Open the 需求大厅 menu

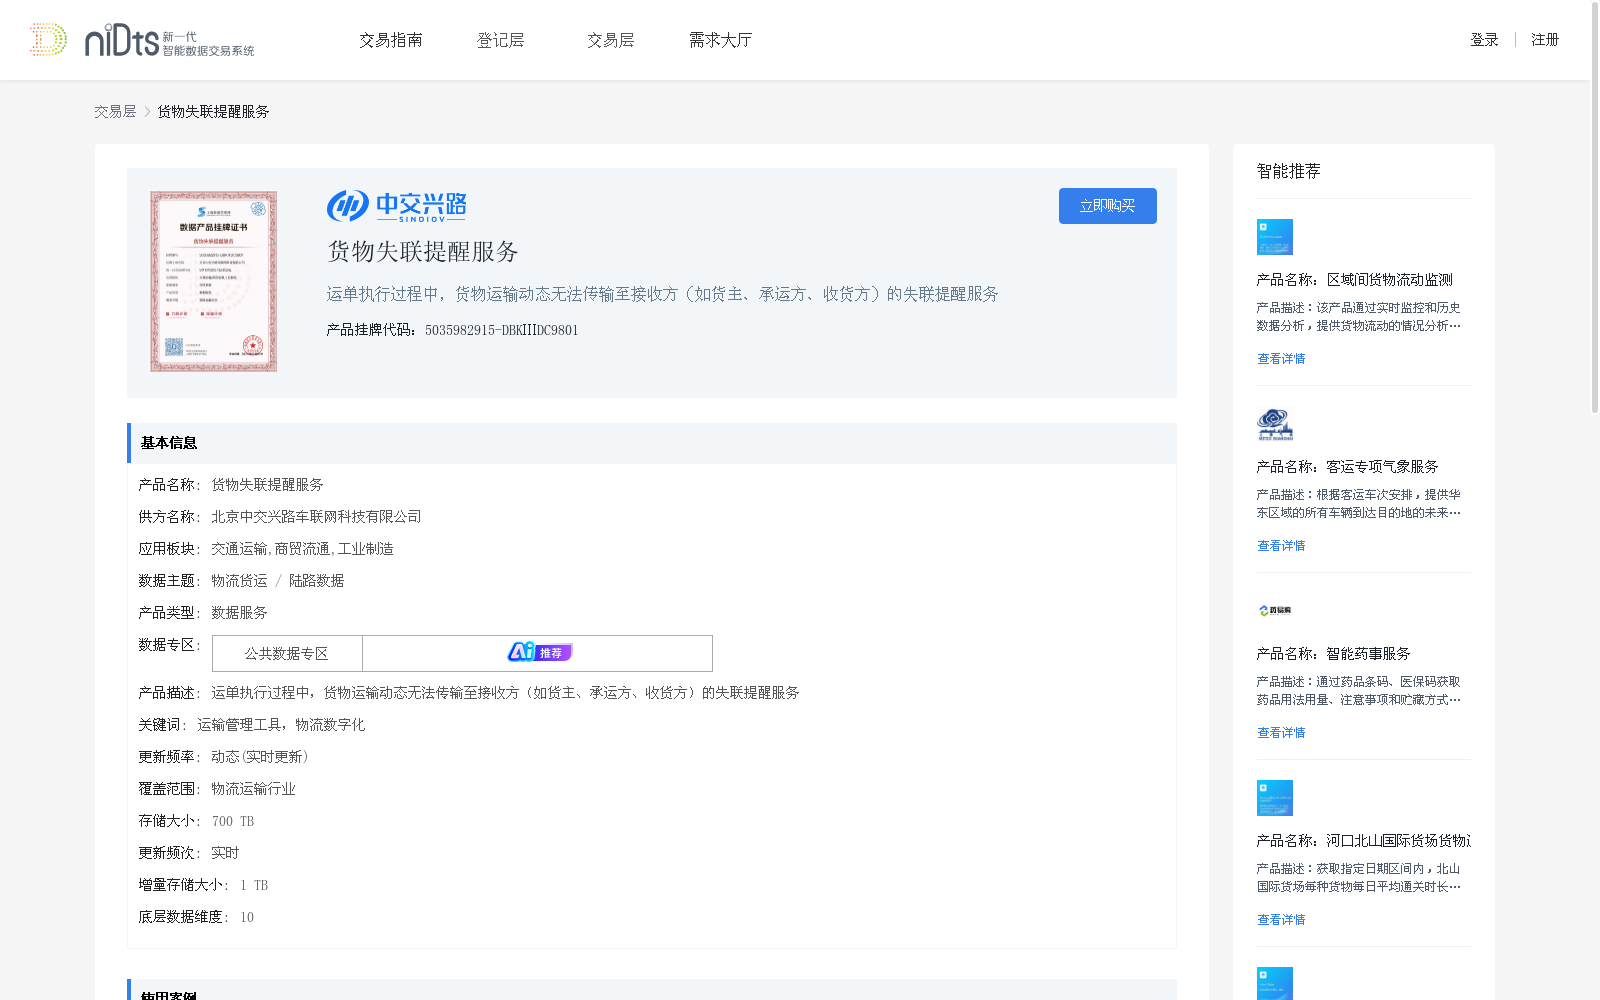[720, 40]
